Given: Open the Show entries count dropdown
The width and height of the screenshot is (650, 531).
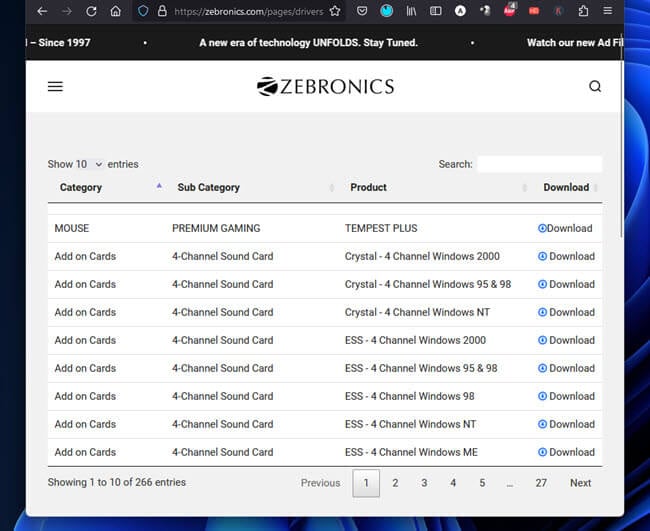Looking at the screenshot, I should pyautogui.click(x=89, y=164).
